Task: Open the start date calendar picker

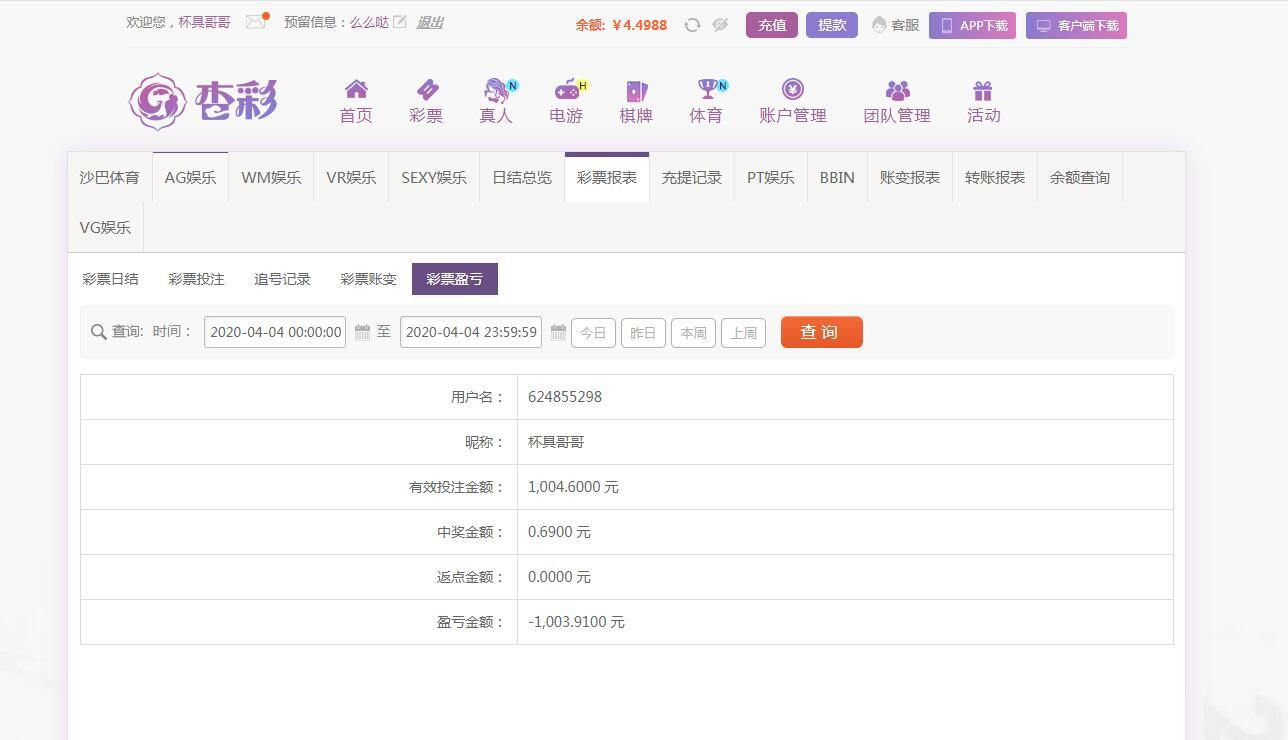Action: 362,332
